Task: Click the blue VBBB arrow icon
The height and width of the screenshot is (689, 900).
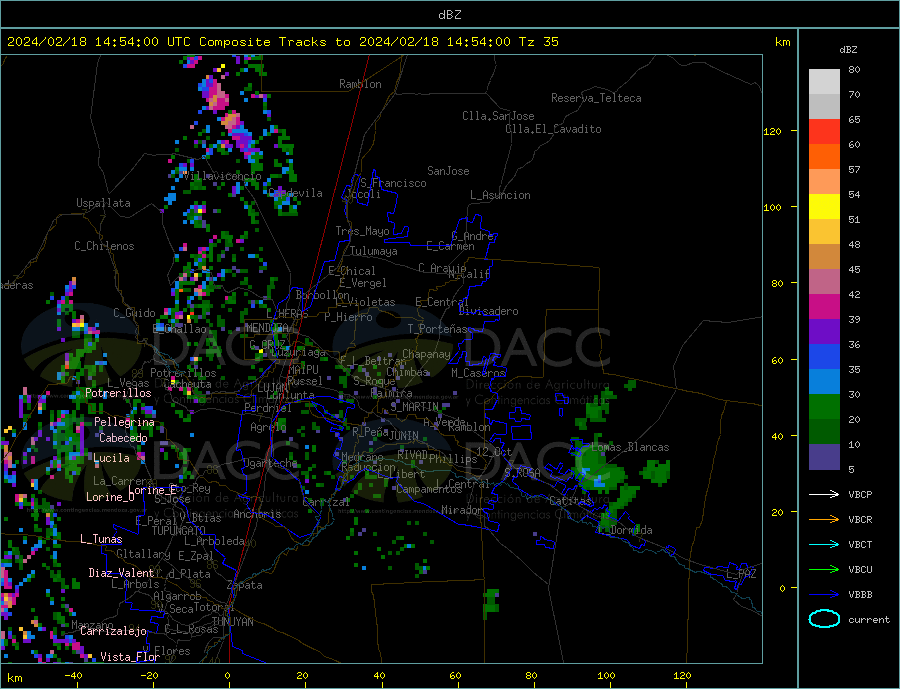Action: tap(824, 594)
